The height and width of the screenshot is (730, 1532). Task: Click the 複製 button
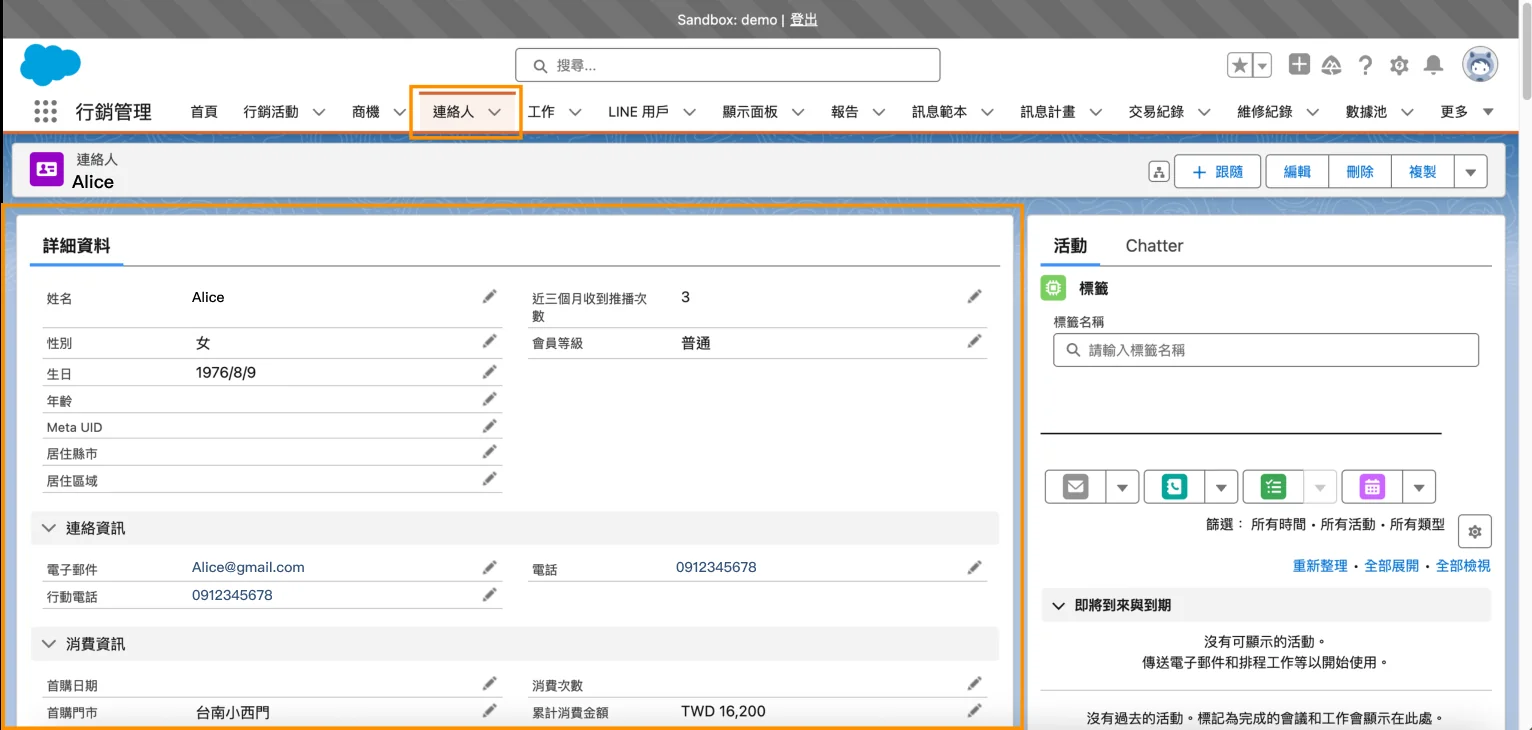click(1422, 172)
